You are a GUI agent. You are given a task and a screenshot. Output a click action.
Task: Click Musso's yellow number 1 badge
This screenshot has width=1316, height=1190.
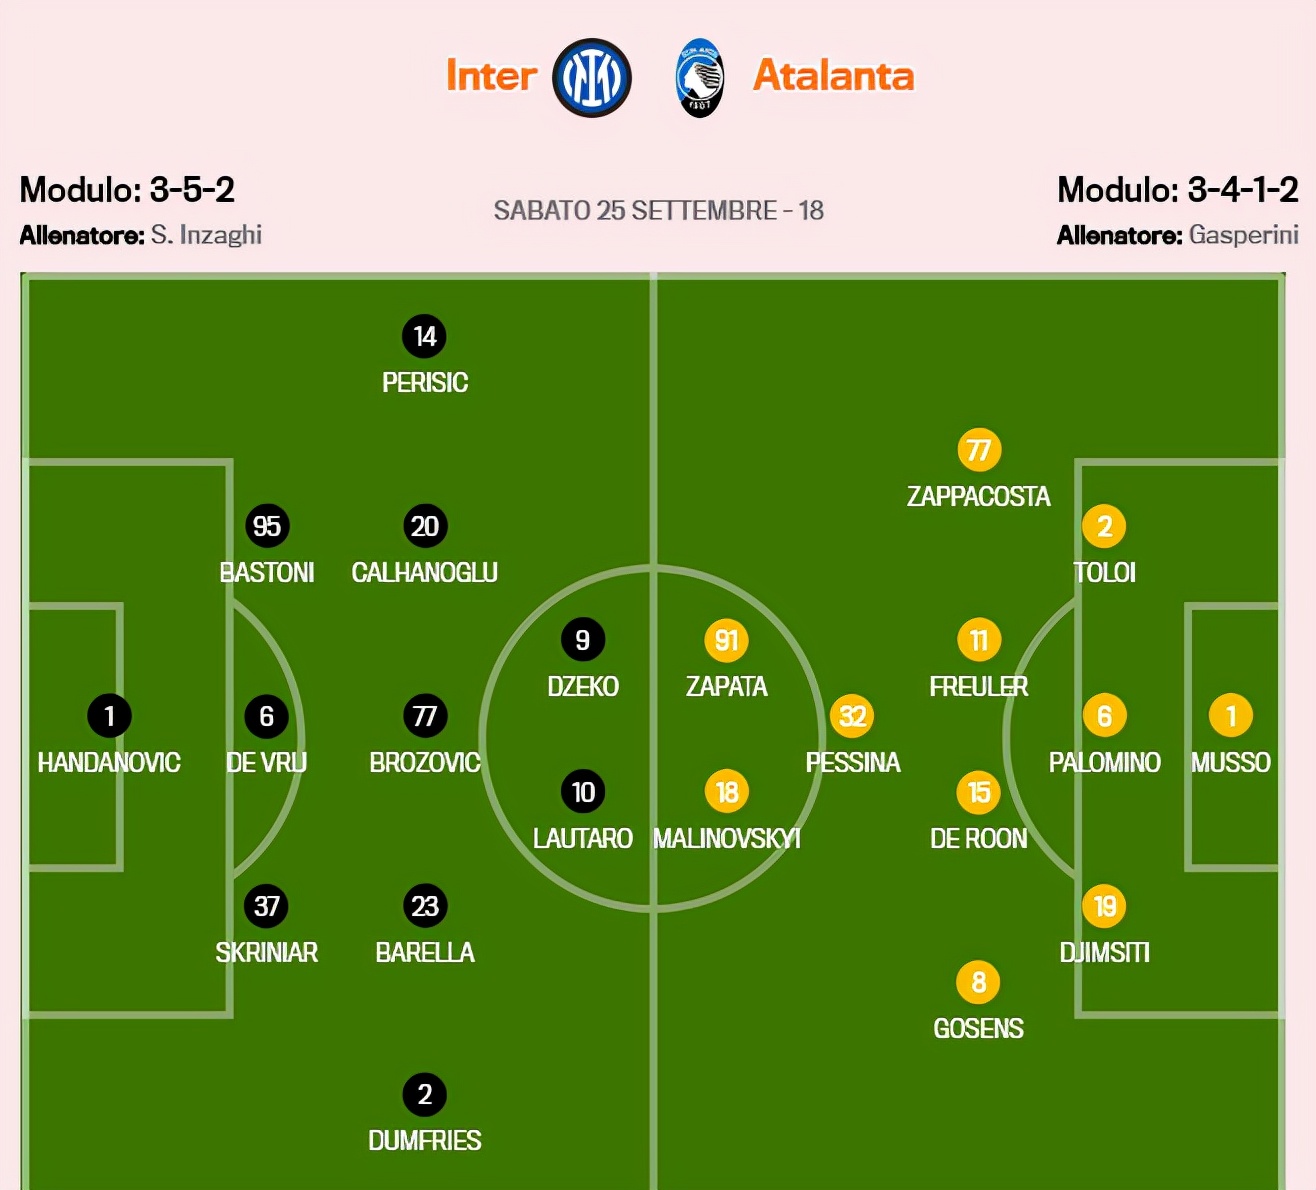pos(1231,716)
